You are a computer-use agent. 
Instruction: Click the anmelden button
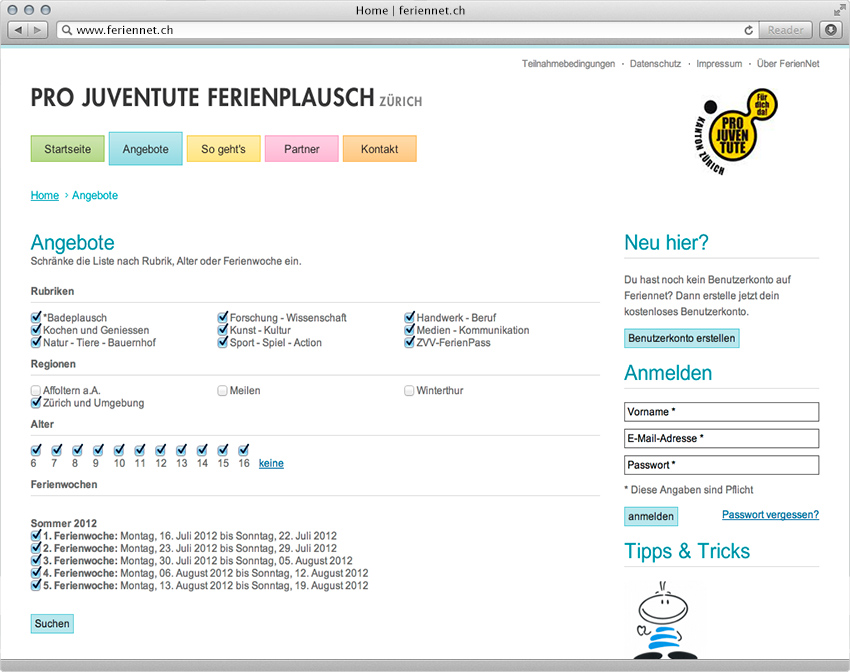pos(651,516)
